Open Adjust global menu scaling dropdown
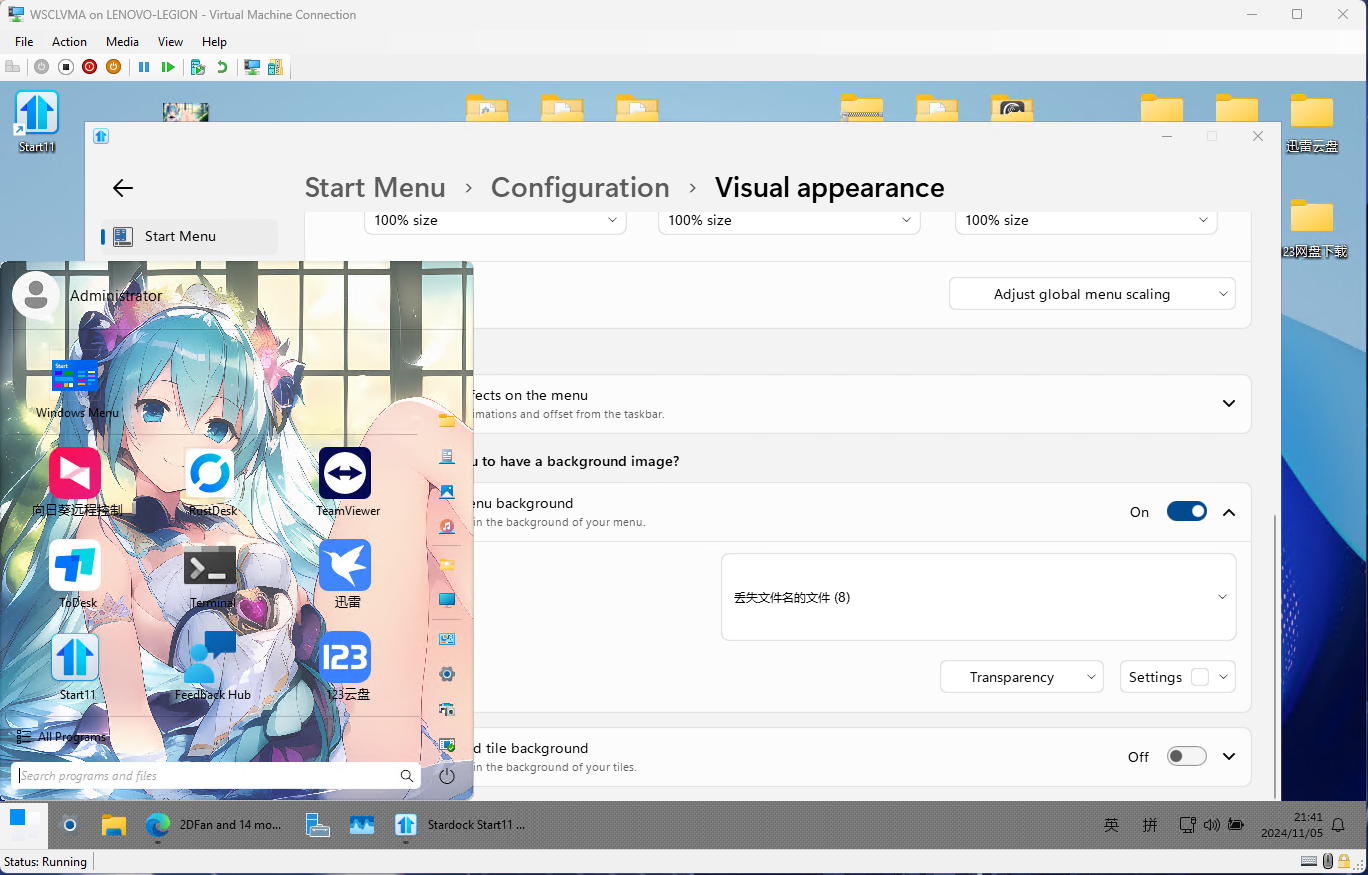 [x=1092, y=294]
